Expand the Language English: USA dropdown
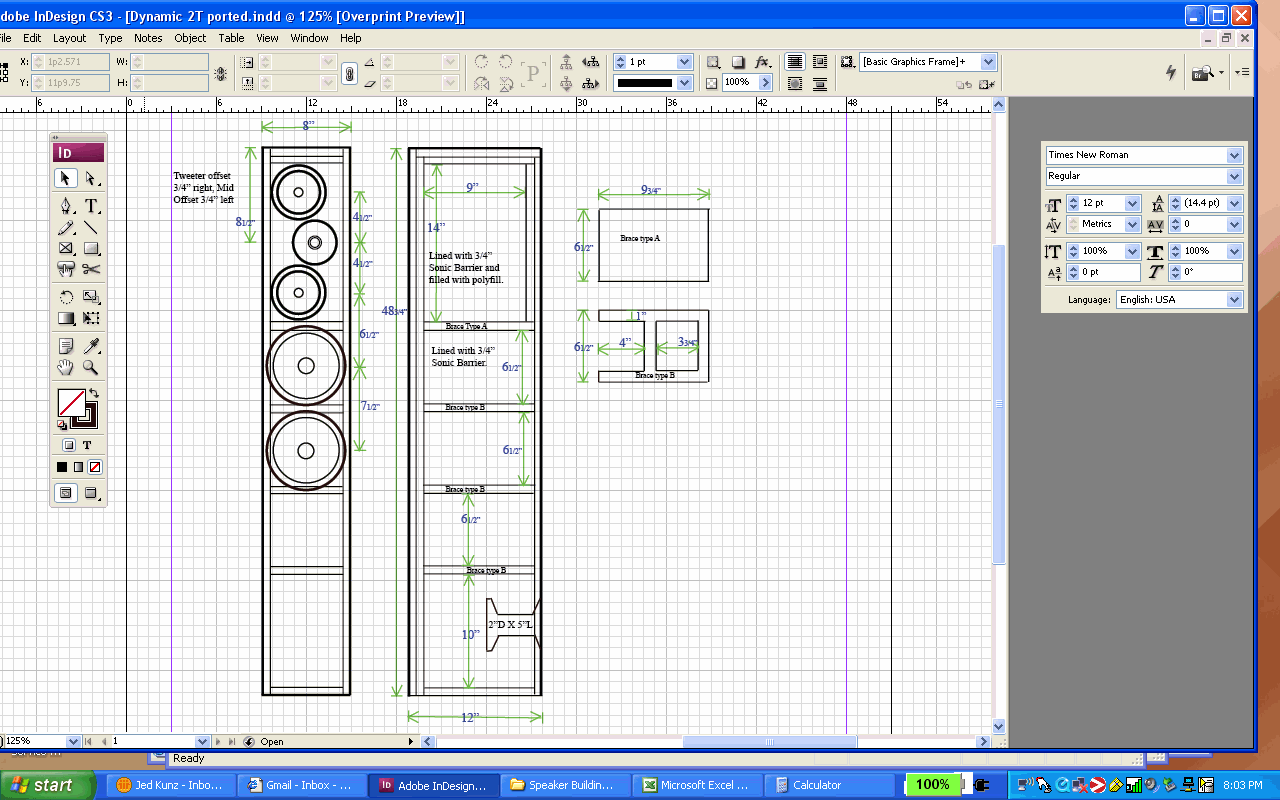 (x=1234, y=300)
